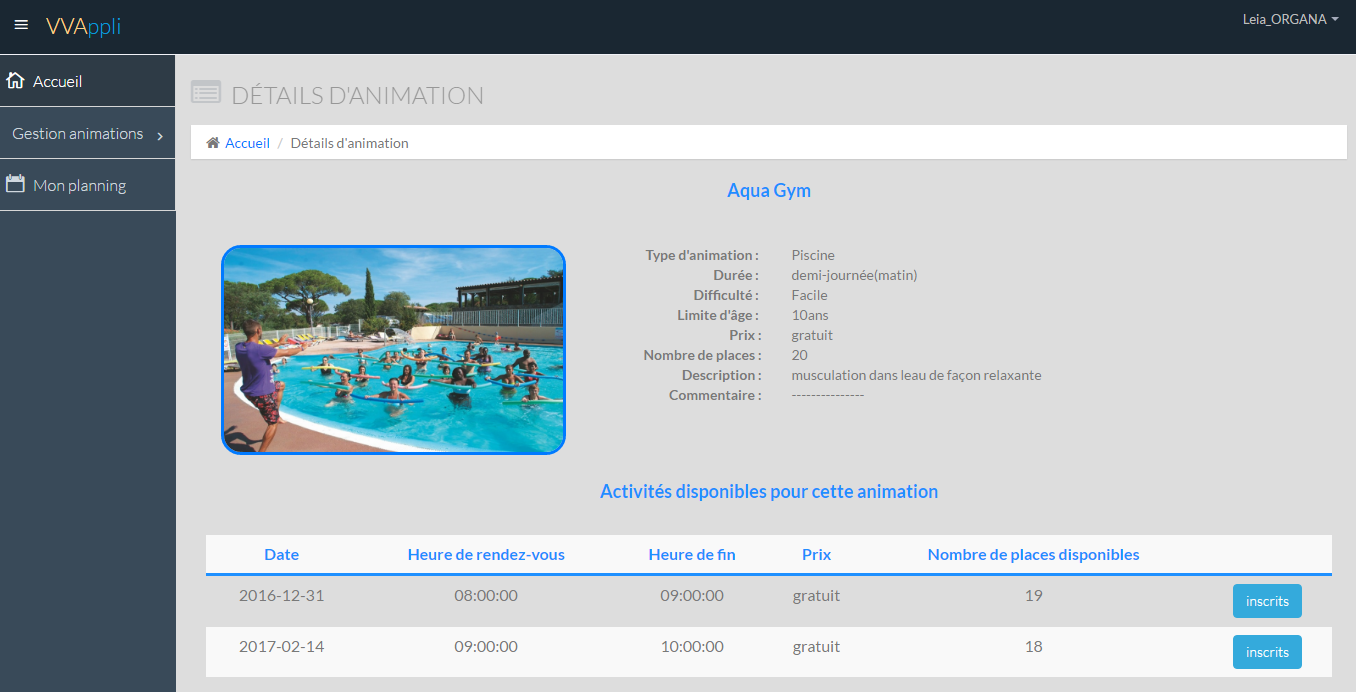Click inscrits button for 2017-02-14 activity
The image size is (1356, 692).
point(1267,652)
